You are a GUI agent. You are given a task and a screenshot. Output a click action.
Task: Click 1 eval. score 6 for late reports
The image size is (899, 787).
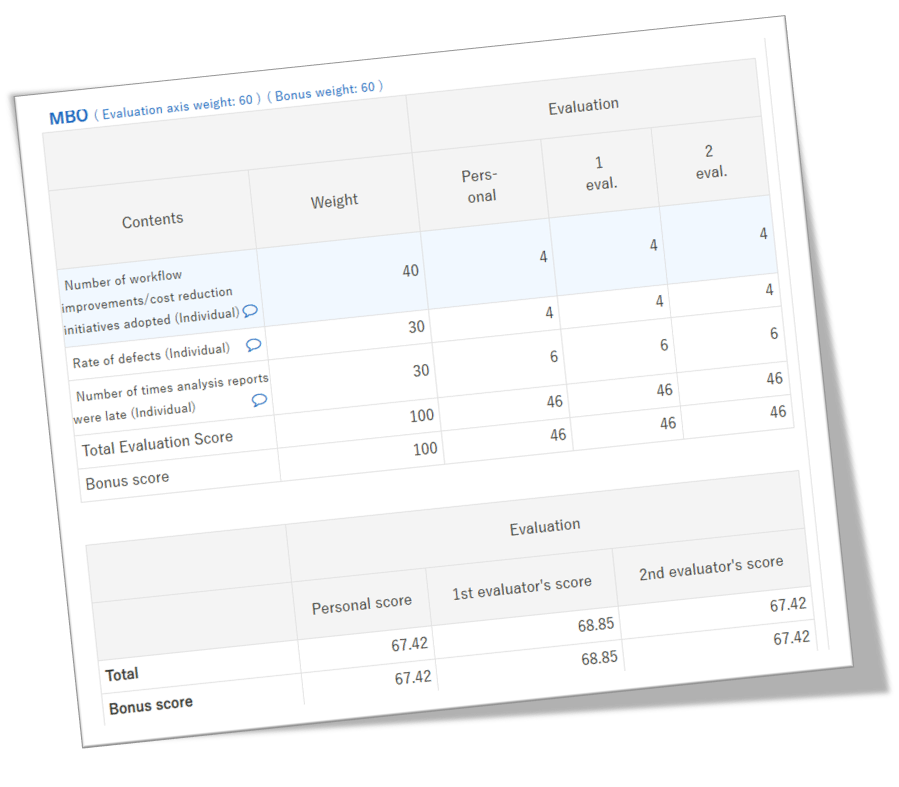pyautogui.click(x=664, y=345)
